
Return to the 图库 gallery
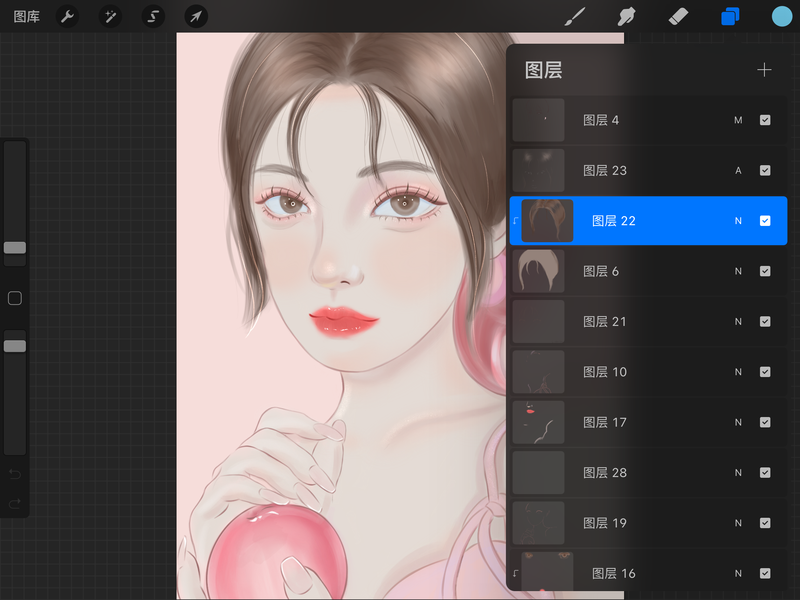coord(27,17)
